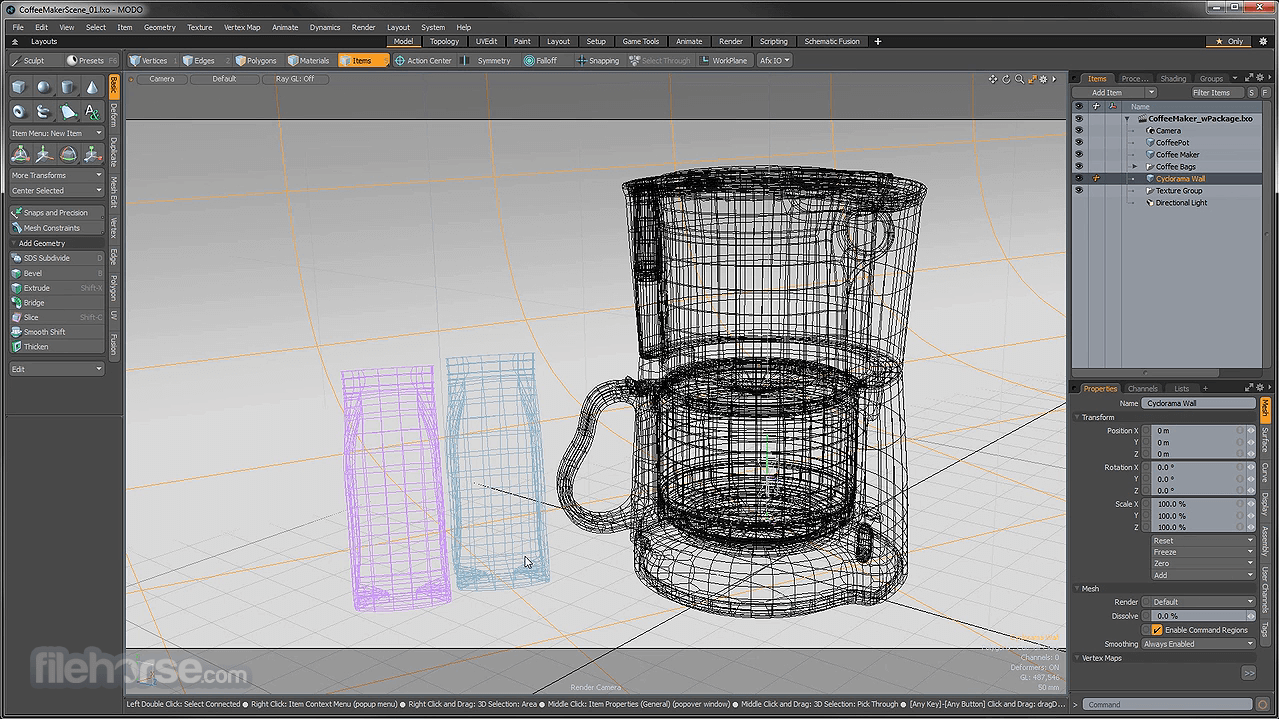Toggle visibility of the Texture Group
Screen dimensions: 1279x719
click(x=1078, y=191)
